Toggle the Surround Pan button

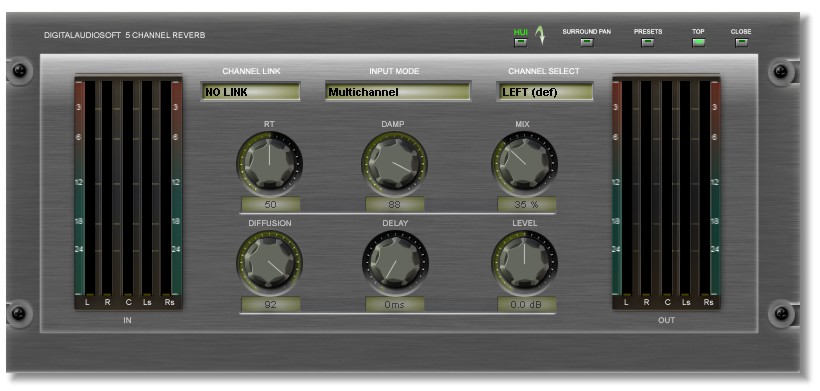pos(587,42)
